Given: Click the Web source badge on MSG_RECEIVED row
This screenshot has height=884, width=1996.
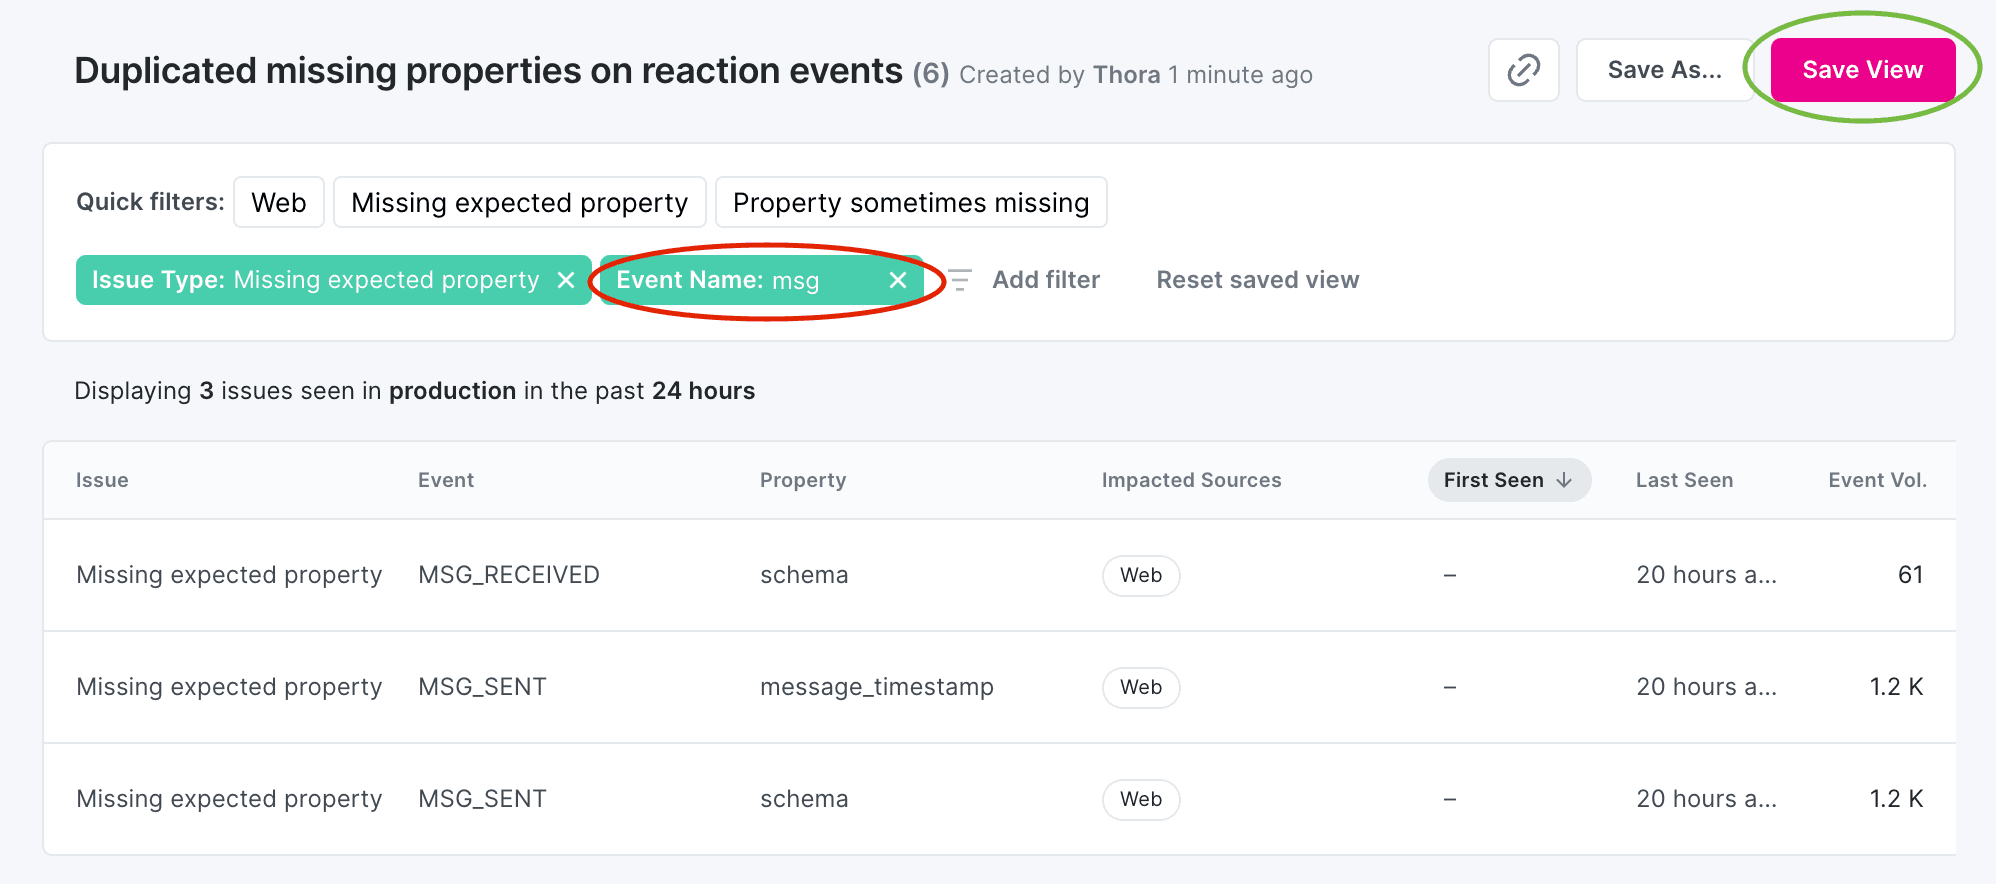Looking at the screenshot, I should [1140, 575].
